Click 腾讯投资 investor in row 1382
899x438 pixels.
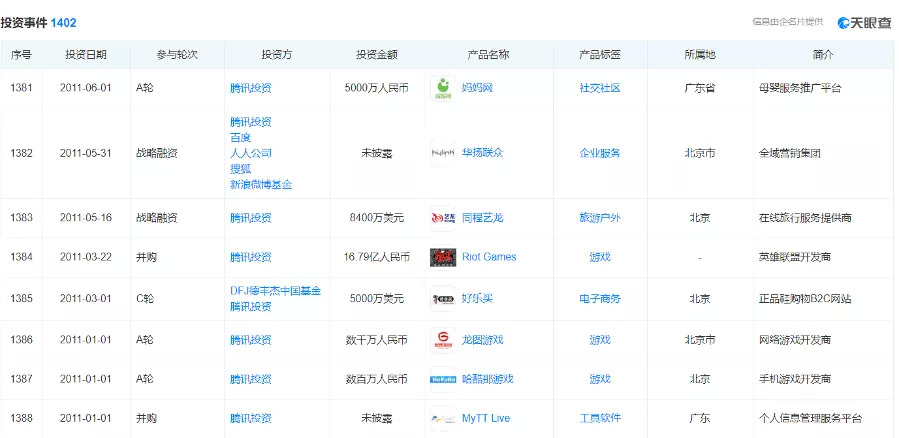tap(251, 122)
